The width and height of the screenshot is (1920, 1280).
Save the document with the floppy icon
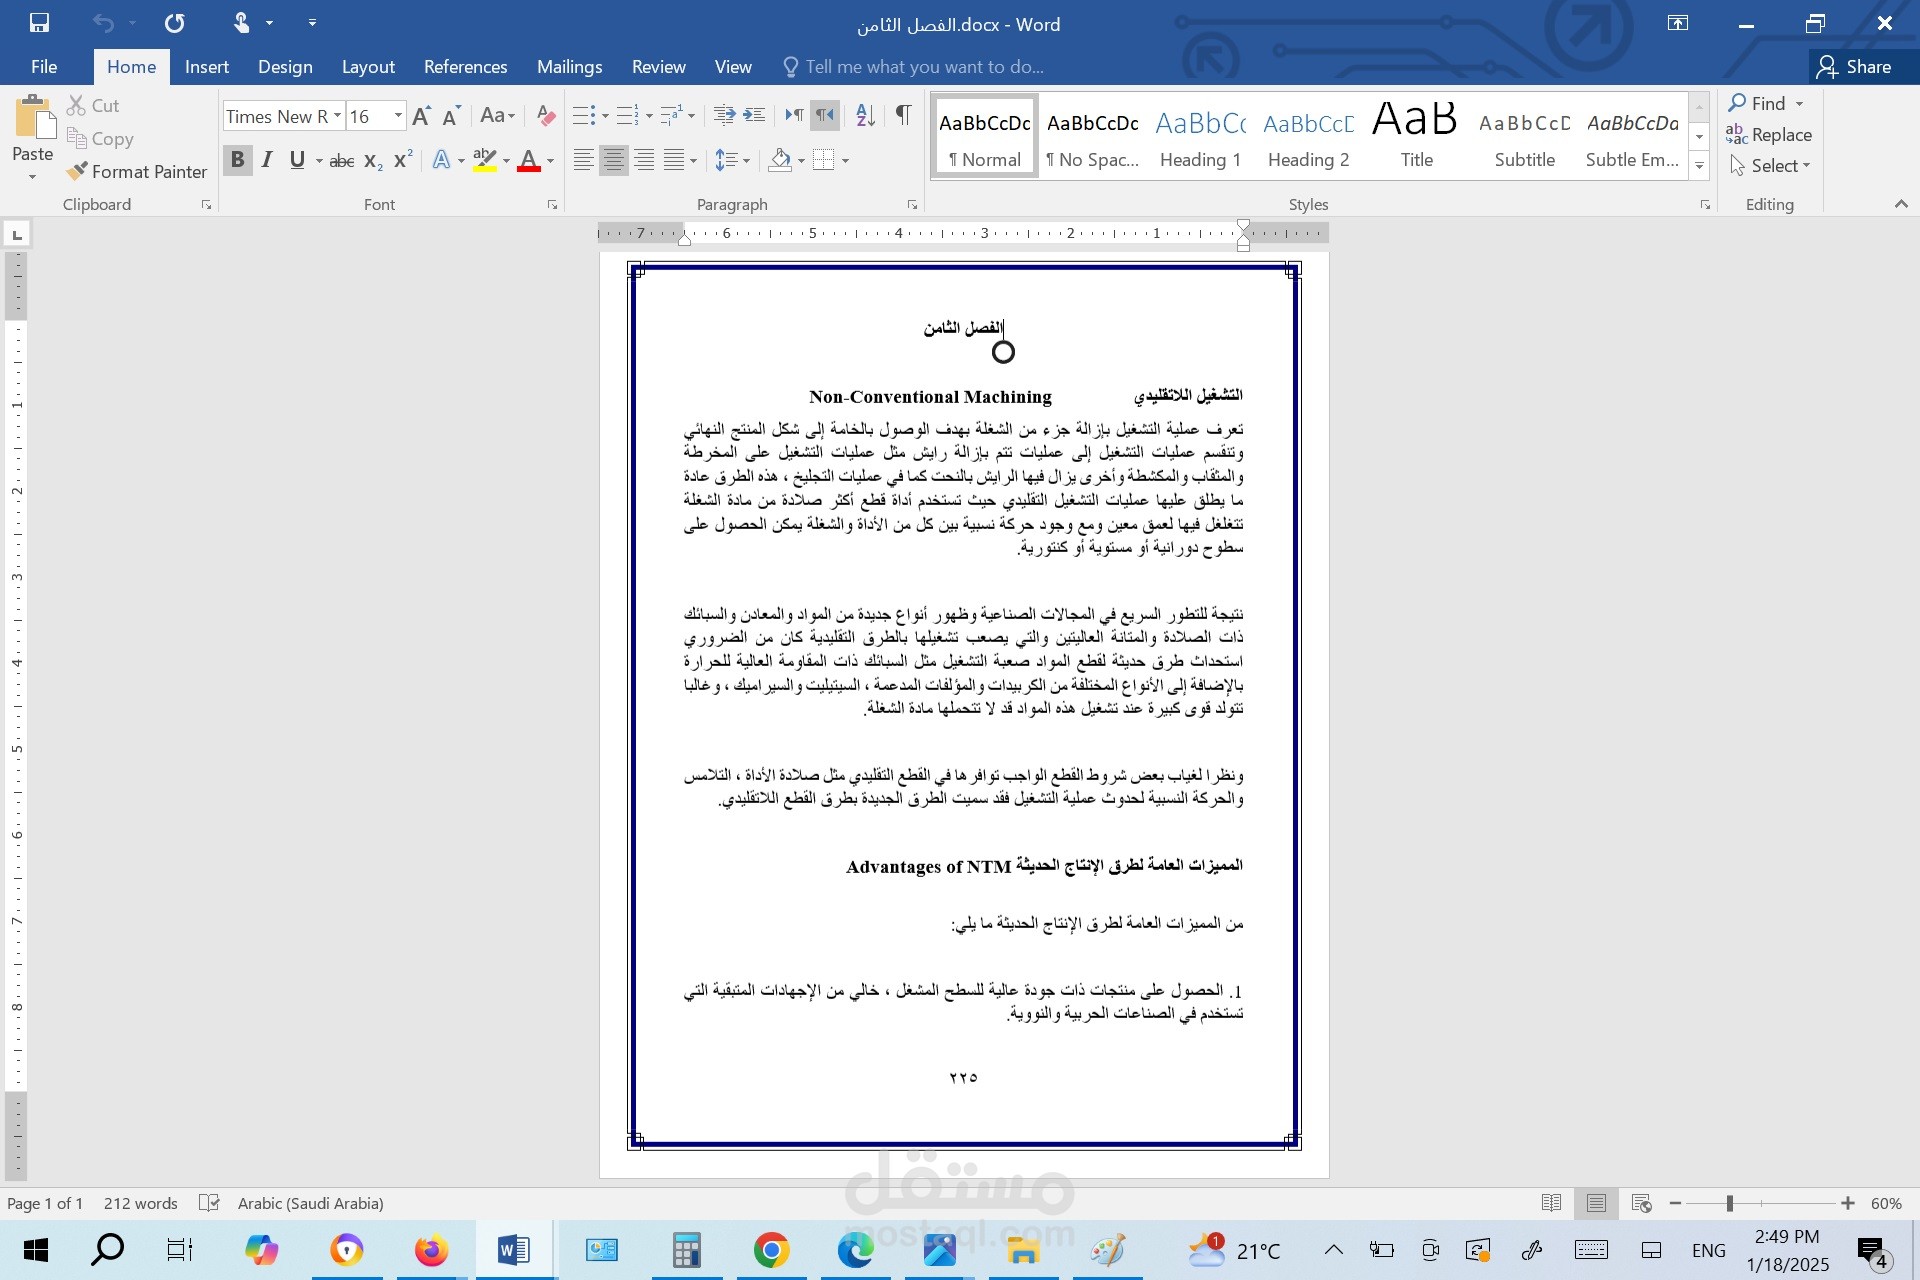tap(39, 23)
